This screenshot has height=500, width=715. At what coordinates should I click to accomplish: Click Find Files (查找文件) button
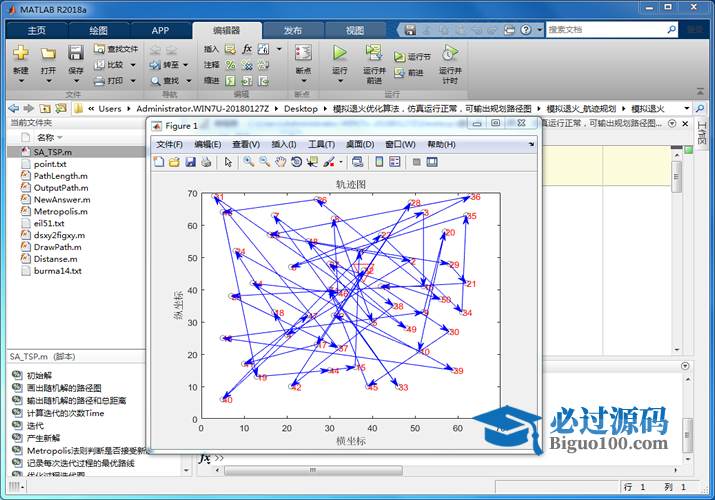[x=117, y=48]
